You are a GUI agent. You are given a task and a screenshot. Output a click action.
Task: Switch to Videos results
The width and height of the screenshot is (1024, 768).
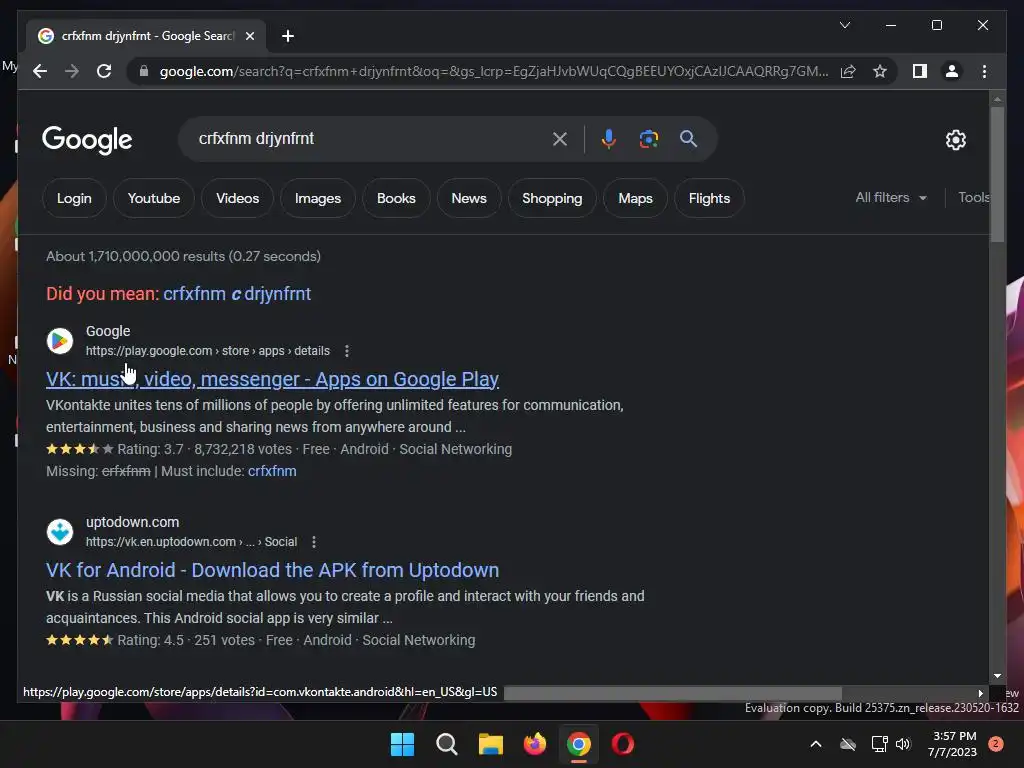[237, 198]
